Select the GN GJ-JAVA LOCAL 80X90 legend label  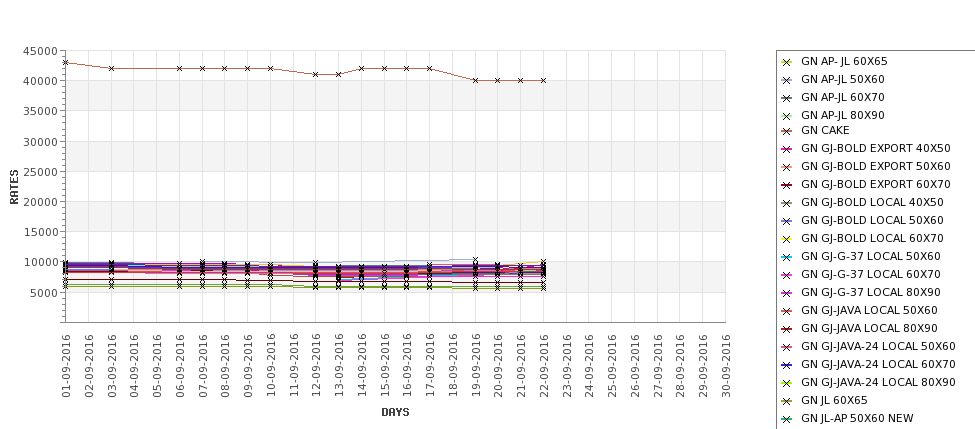pyautogui.click(x=869, y=329)
